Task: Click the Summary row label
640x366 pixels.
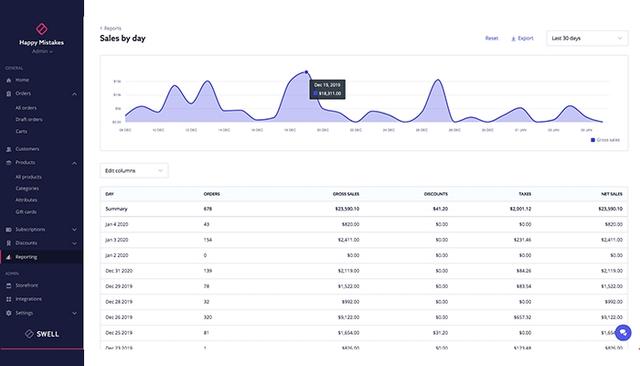Action: point(116,209)
